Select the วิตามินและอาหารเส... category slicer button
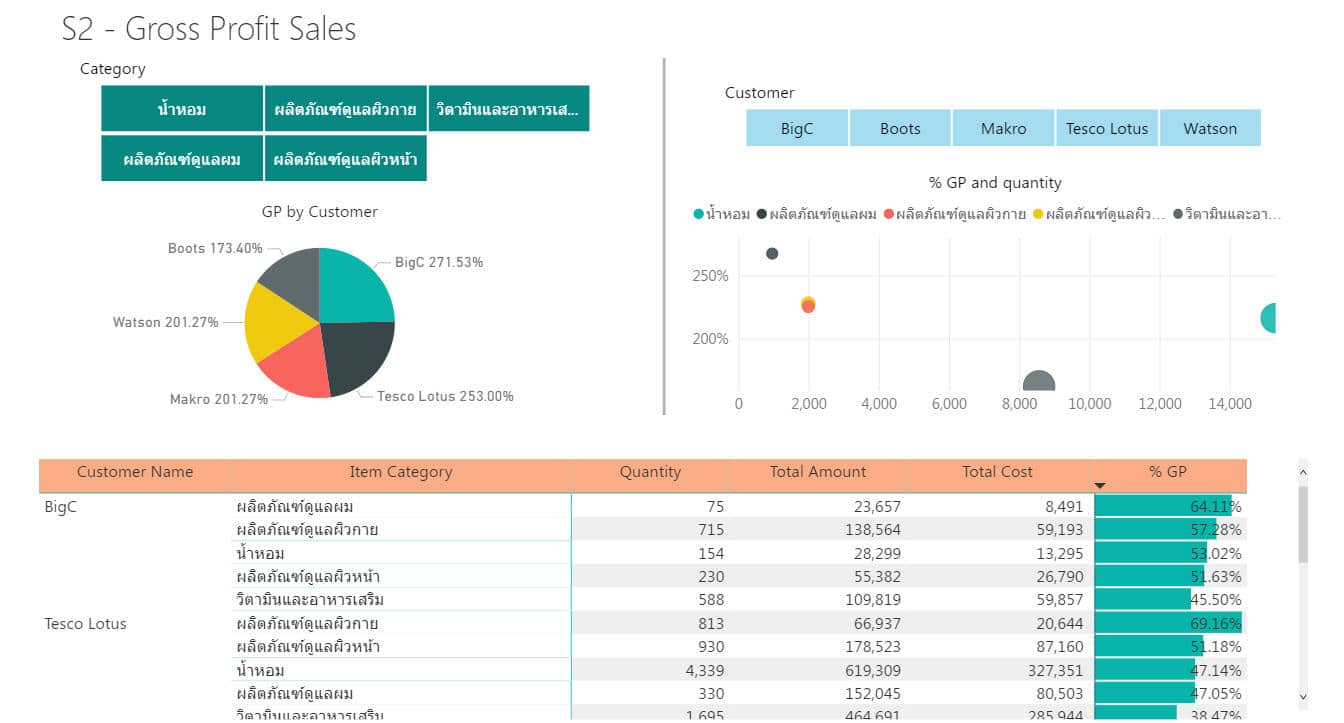This screenshot has width=1344, height=723. coord(508,109)
